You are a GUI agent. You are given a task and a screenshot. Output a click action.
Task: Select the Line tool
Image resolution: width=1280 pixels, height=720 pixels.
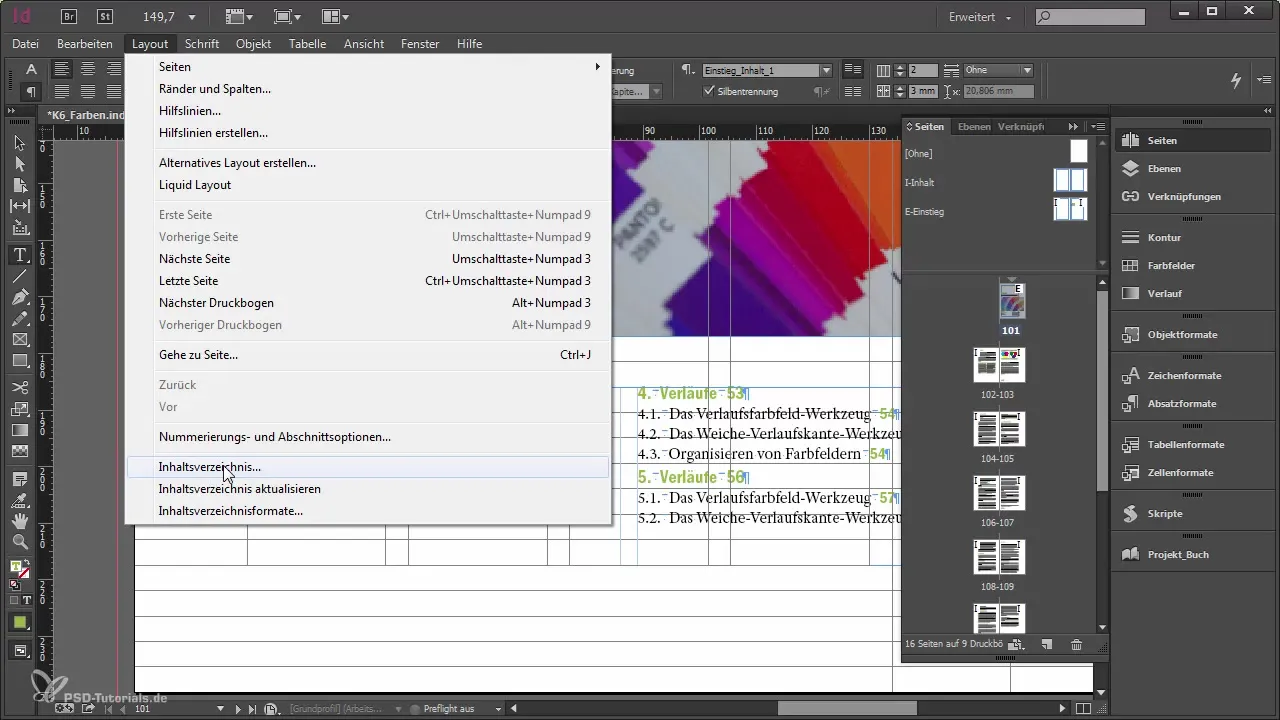[x=20, y=276]
